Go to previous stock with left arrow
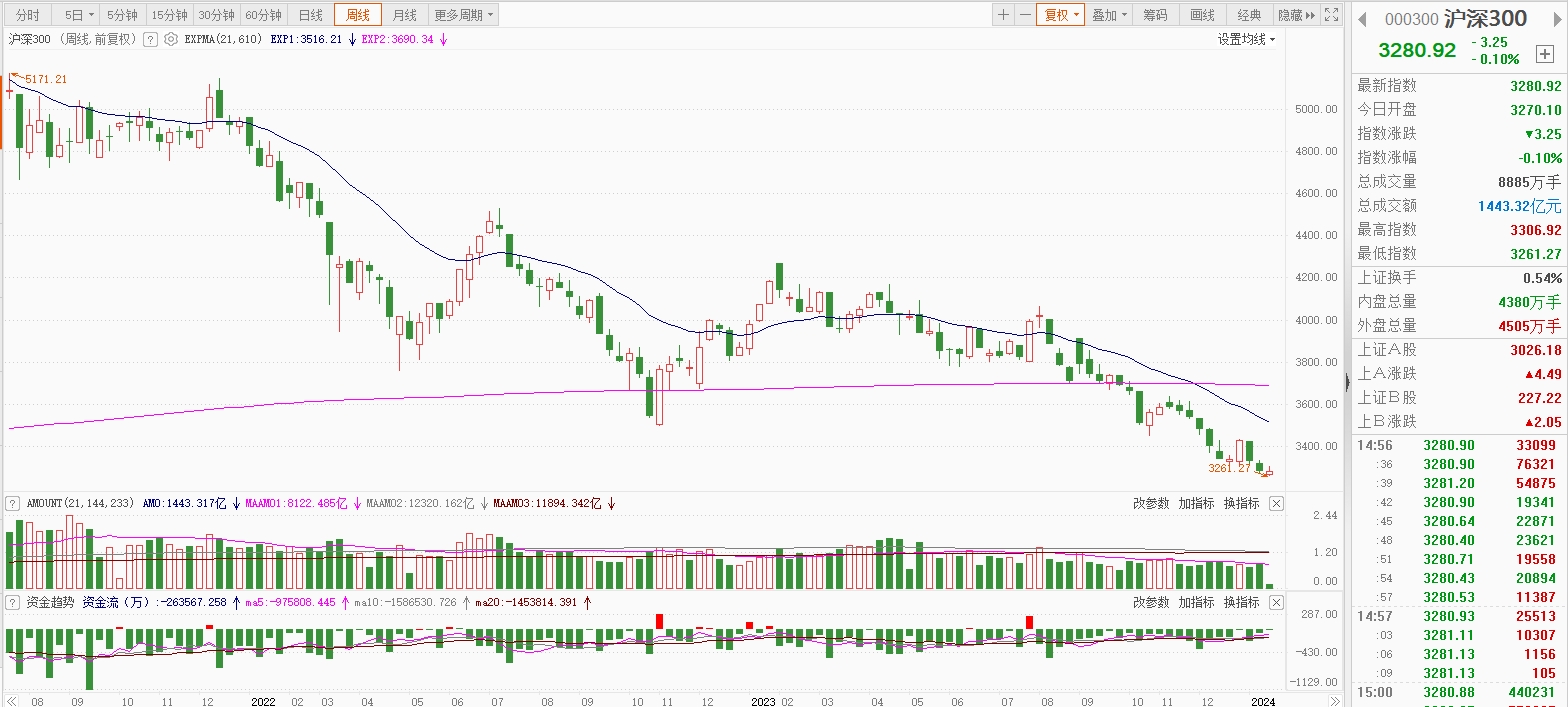This screenshot has width=1568, height=707. (x=1364, y=18)
